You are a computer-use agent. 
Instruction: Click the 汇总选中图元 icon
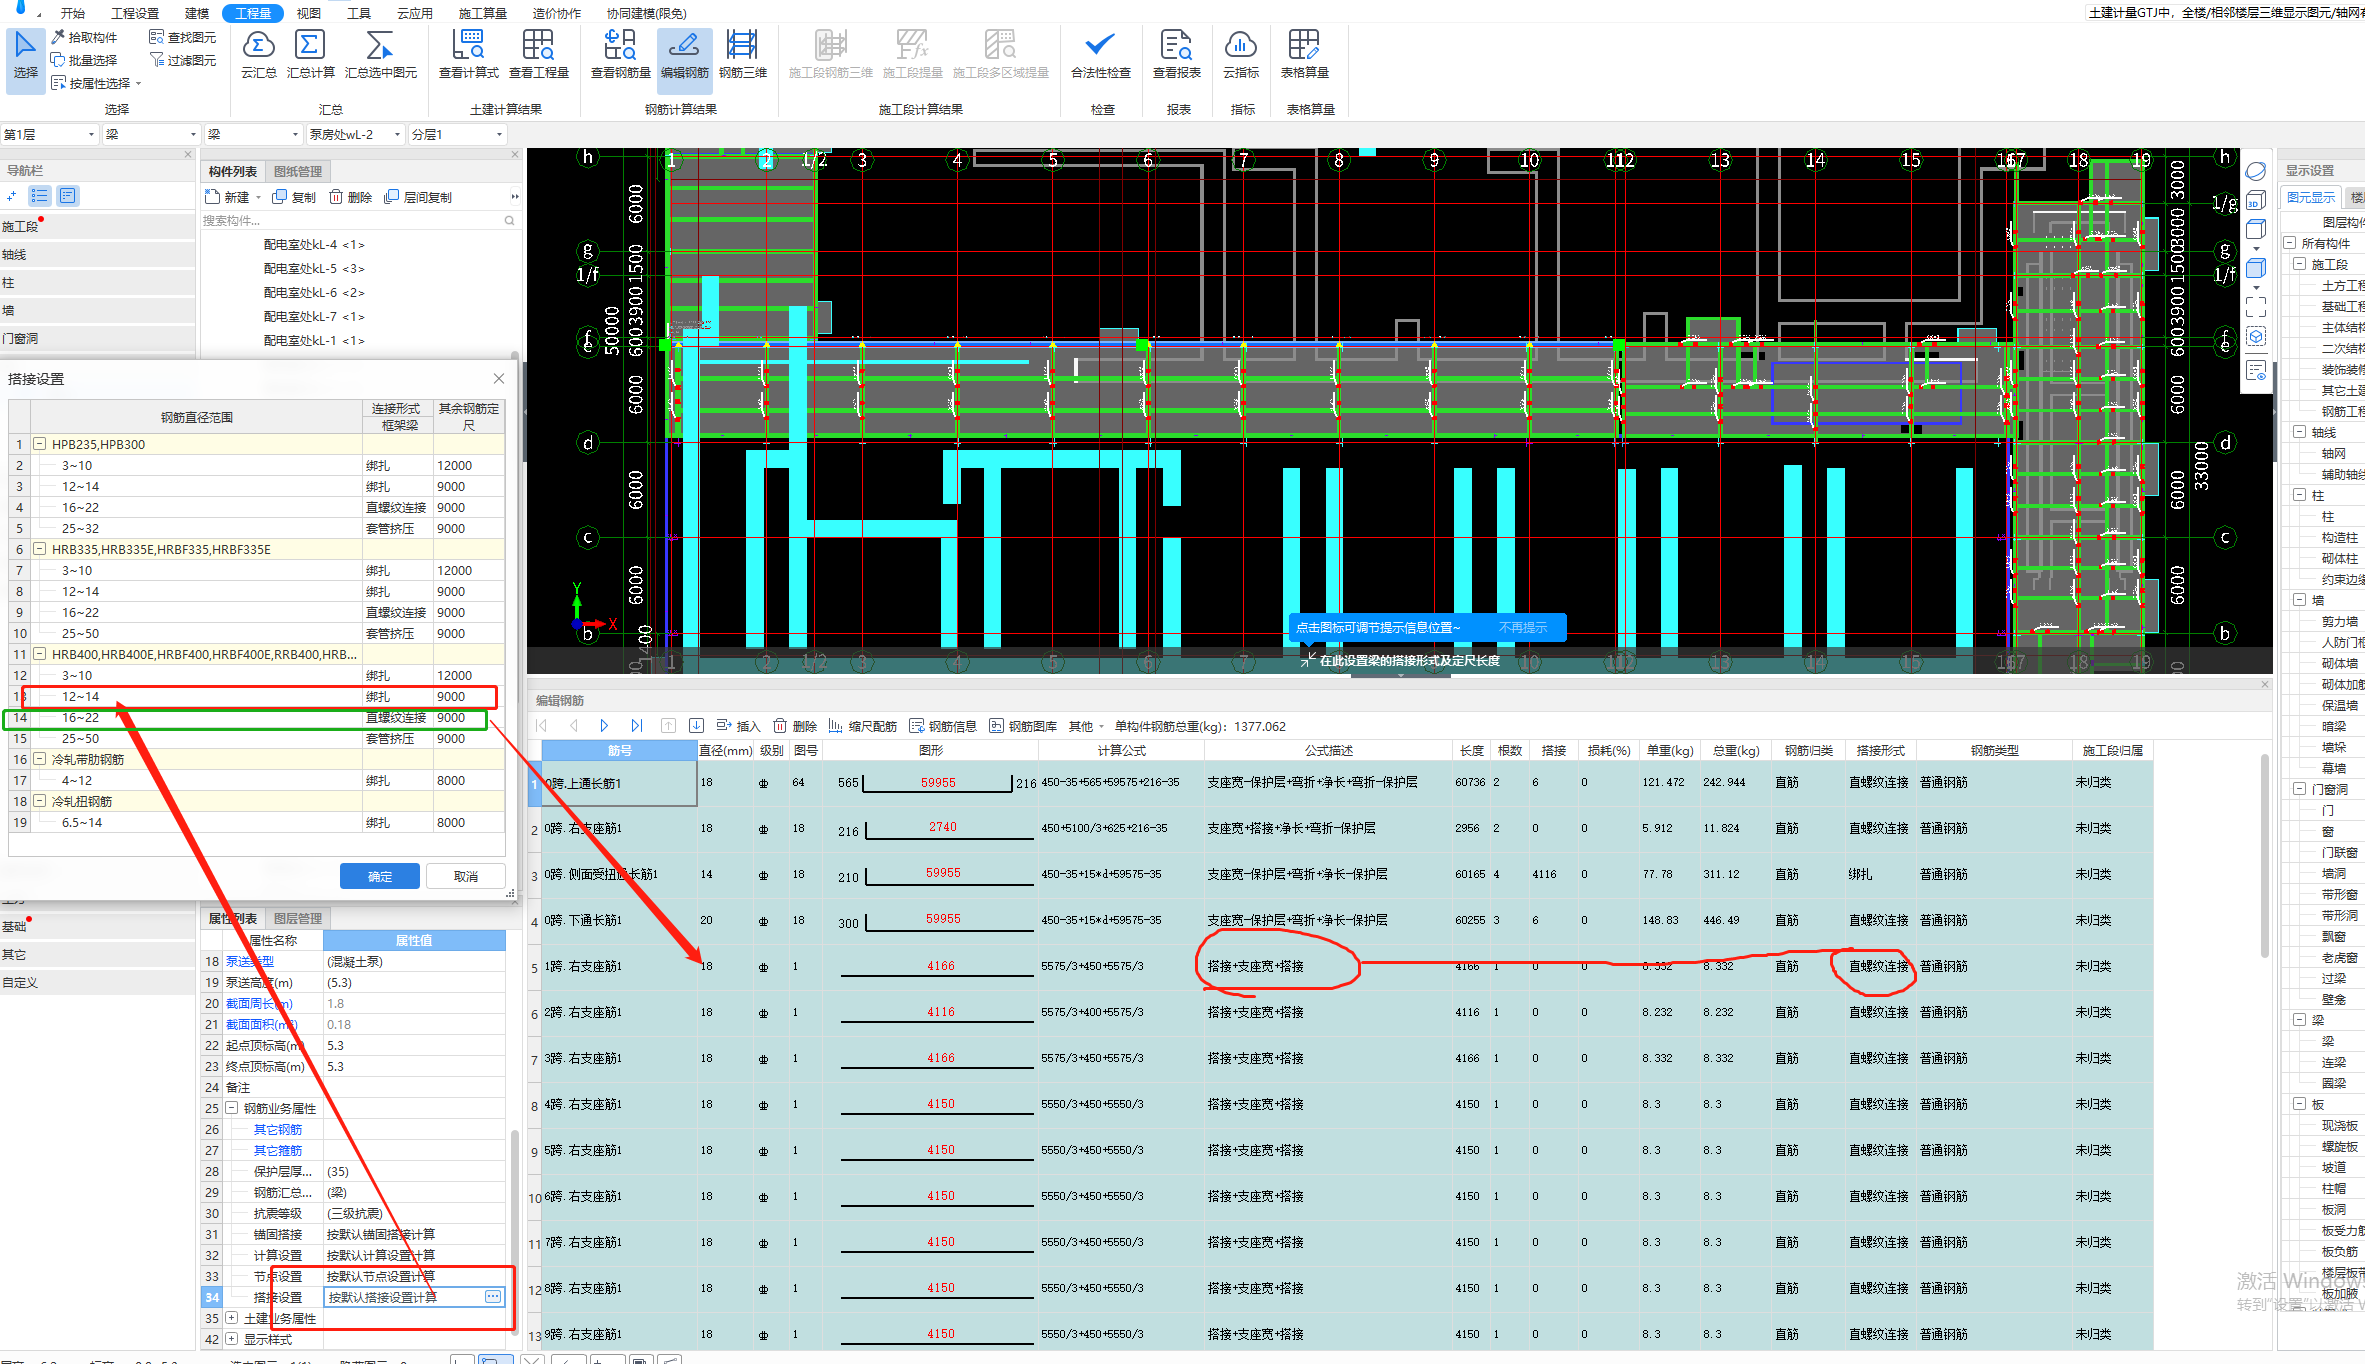[380, 55]
